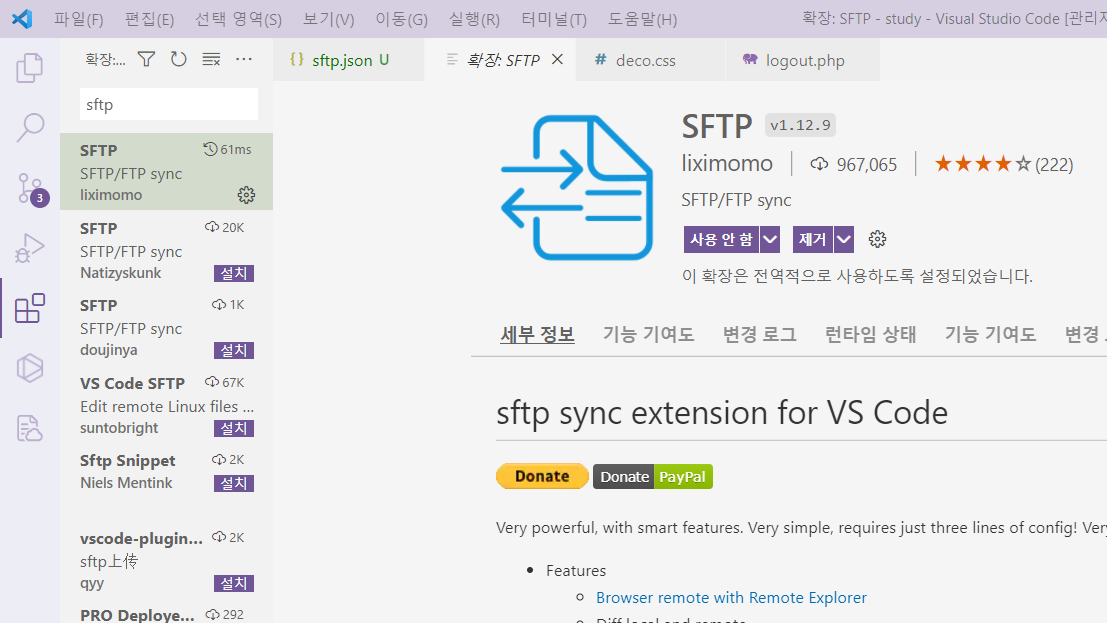Install doujinya SFTP extension
The height and width of the screenshot is (623, 1107).
point(234,350)
